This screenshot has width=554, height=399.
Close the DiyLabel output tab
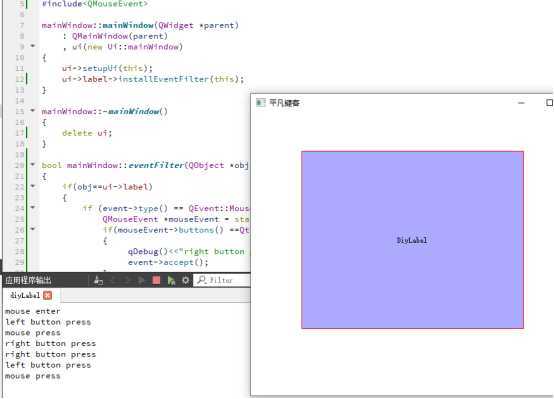(47, 295)
